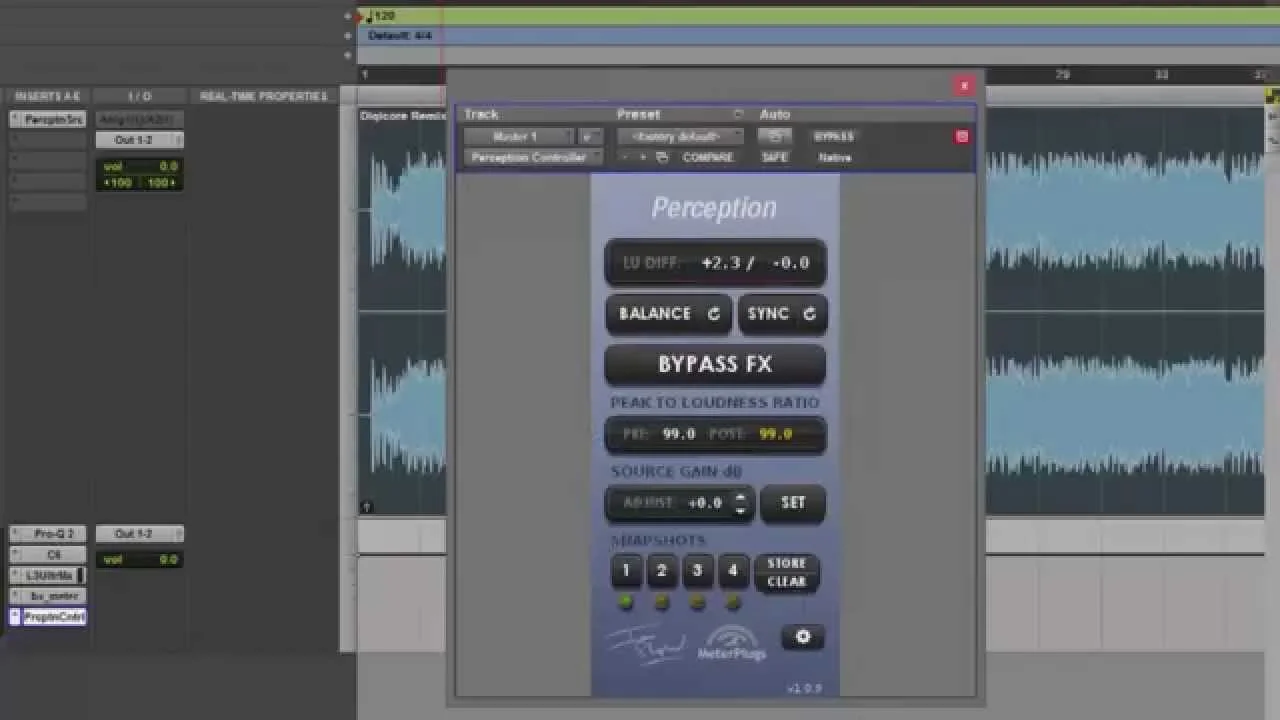
Task: Open the factory default preset list
Action: pyautogui.click(x=680, y=136)
